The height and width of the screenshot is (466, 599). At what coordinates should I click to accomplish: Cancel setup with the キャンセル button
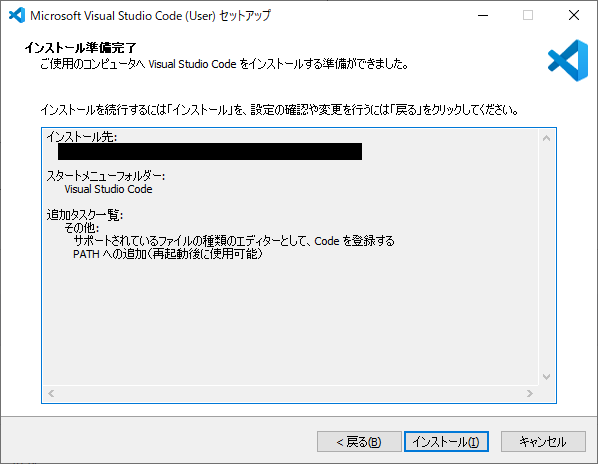tap(543, 442)
